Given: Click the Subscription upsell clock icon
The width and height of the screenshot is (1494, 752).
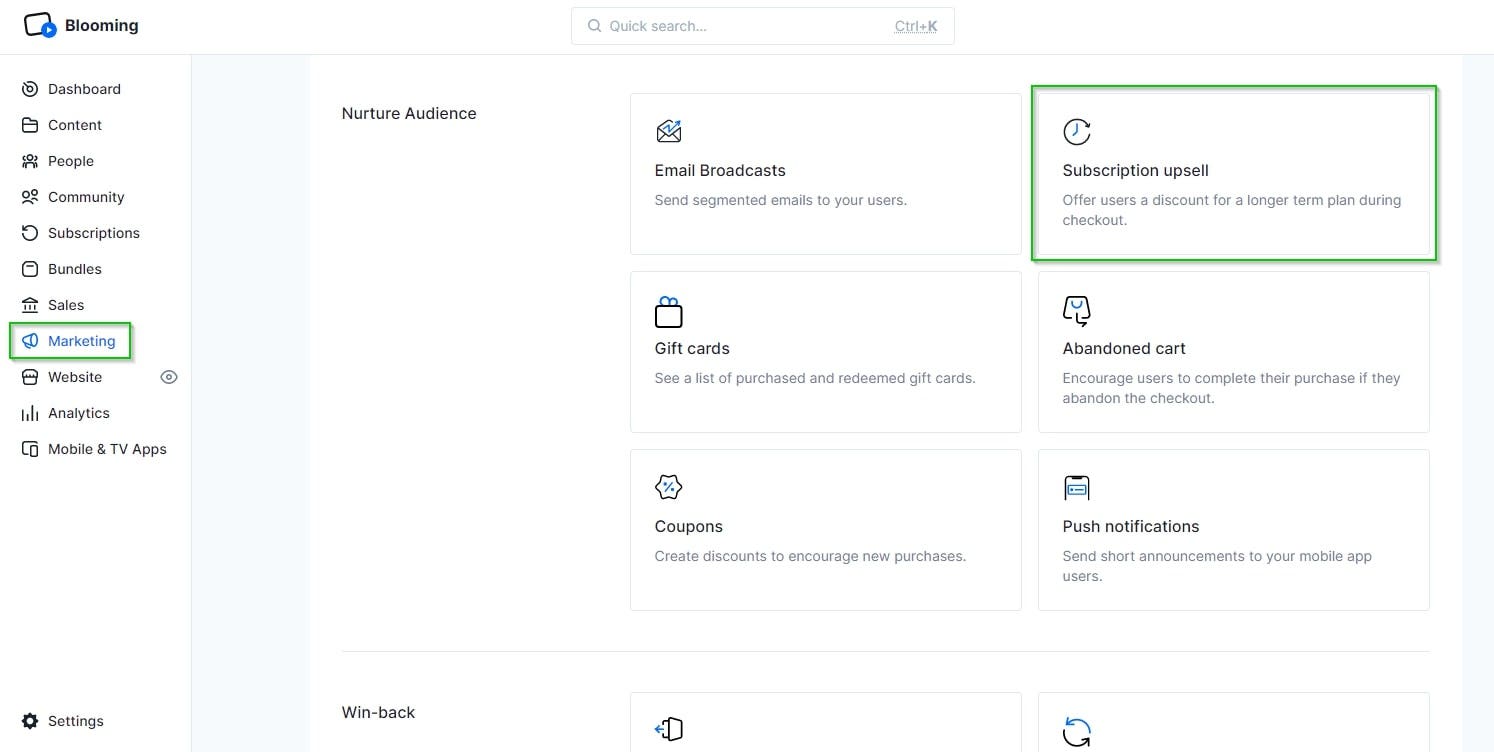Looking at the screenshot, I should (1077, 131).
